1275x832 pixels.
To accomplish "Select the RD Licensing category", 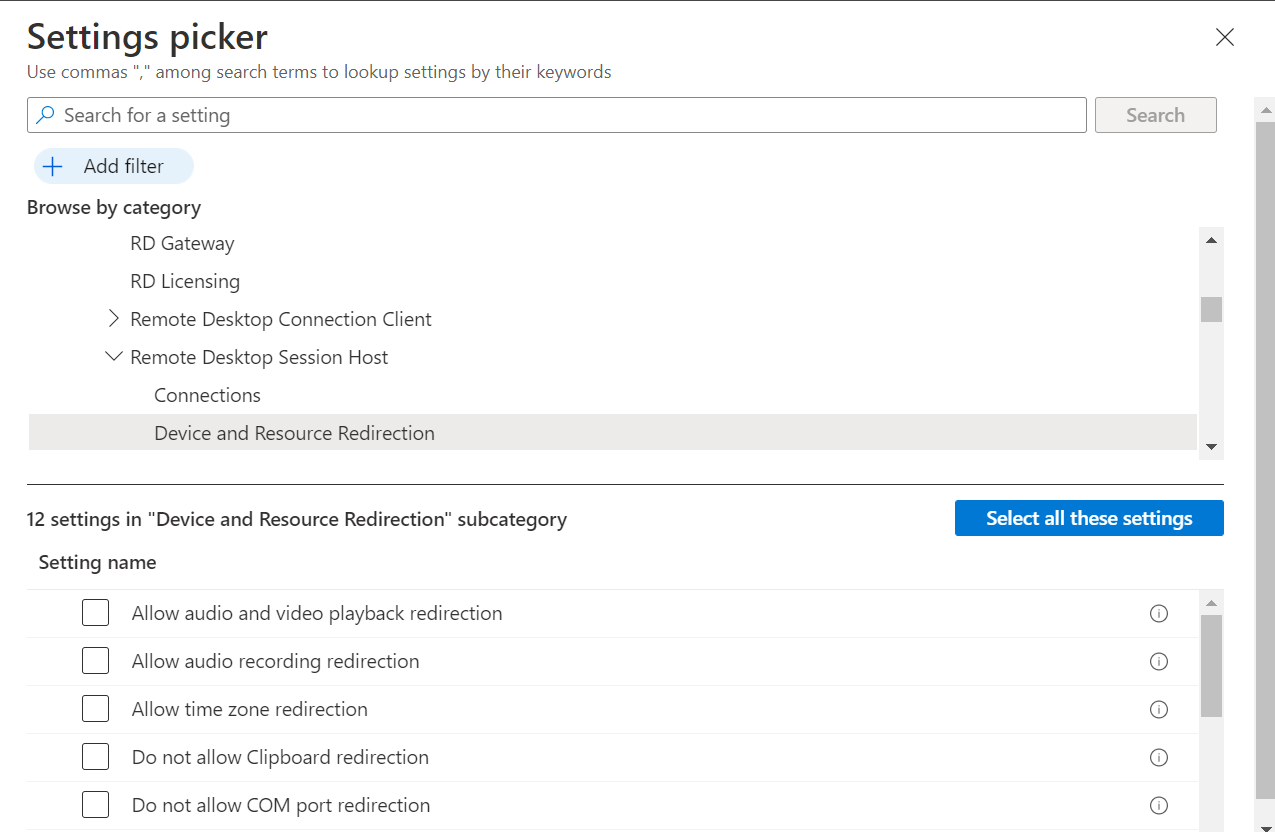I will tap(185, 281).
